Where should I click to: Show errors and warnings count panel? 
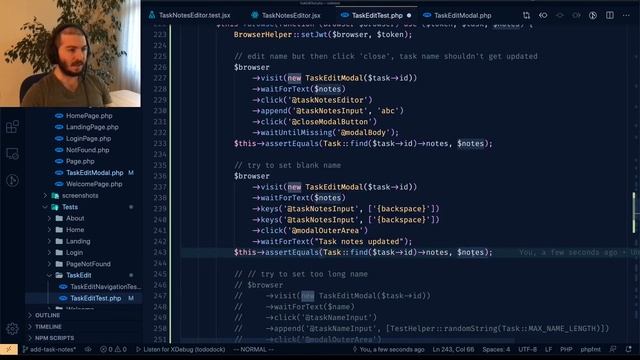pos(113,349)
